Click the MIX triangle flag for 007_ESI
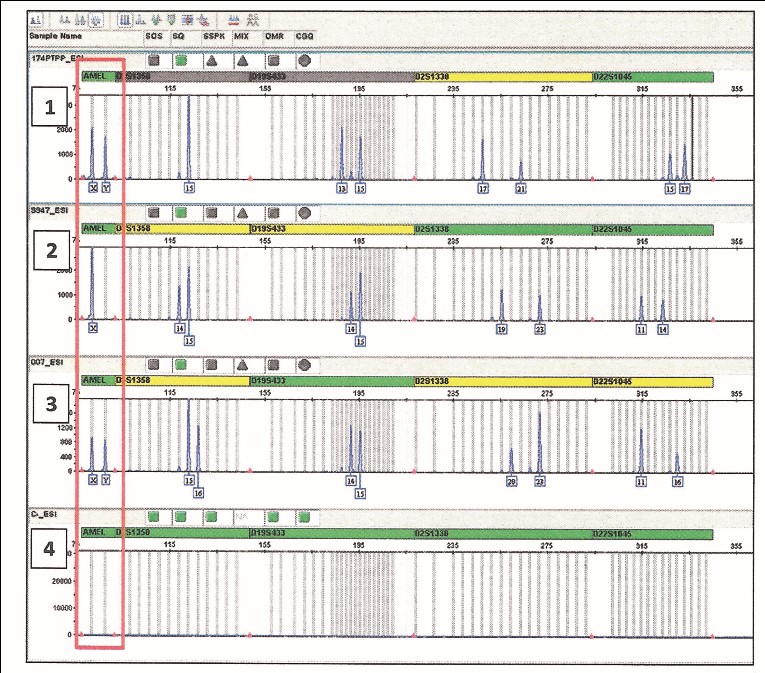The height and width of the screenshot is (673, 765). 242,364
